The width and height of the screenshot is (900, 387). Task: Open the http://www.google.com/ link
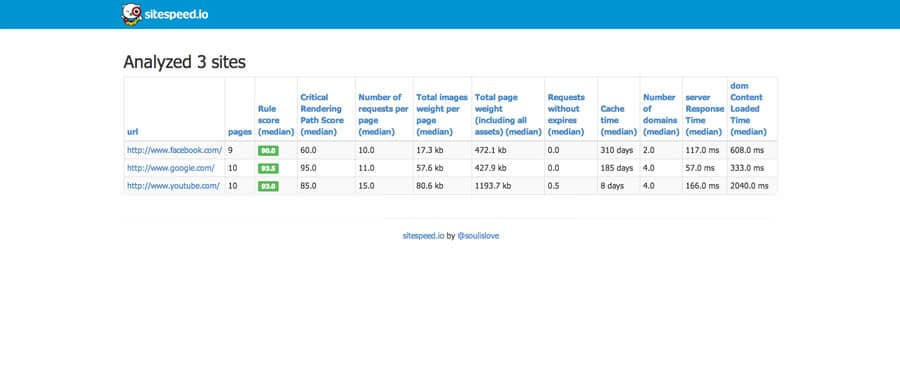(x=170, y=168)
